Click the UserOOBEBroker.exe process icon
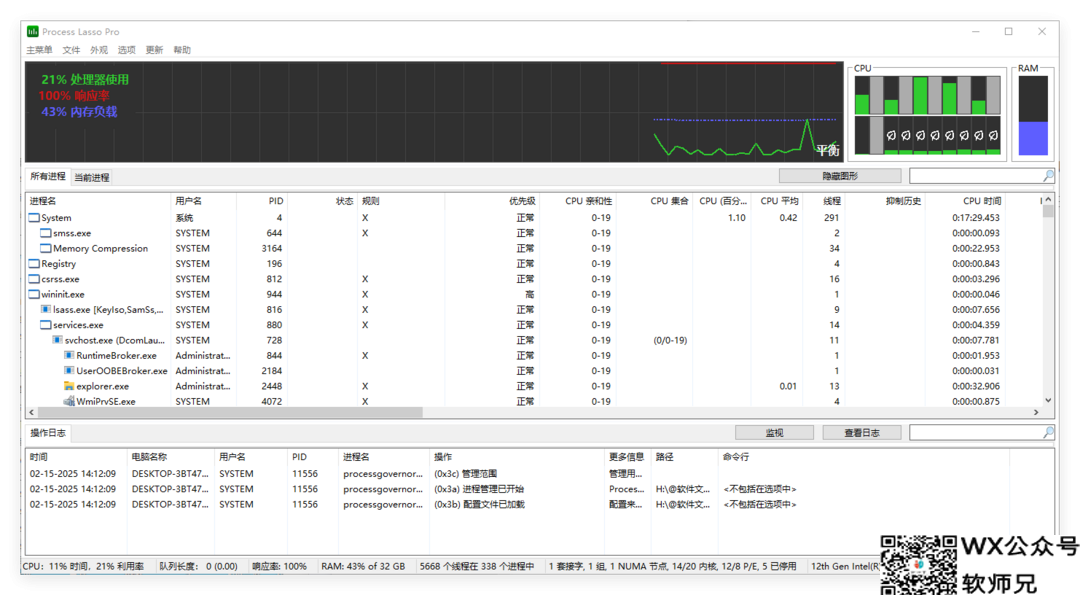This screenshot has width=1080, height=595. click(69, 370)
